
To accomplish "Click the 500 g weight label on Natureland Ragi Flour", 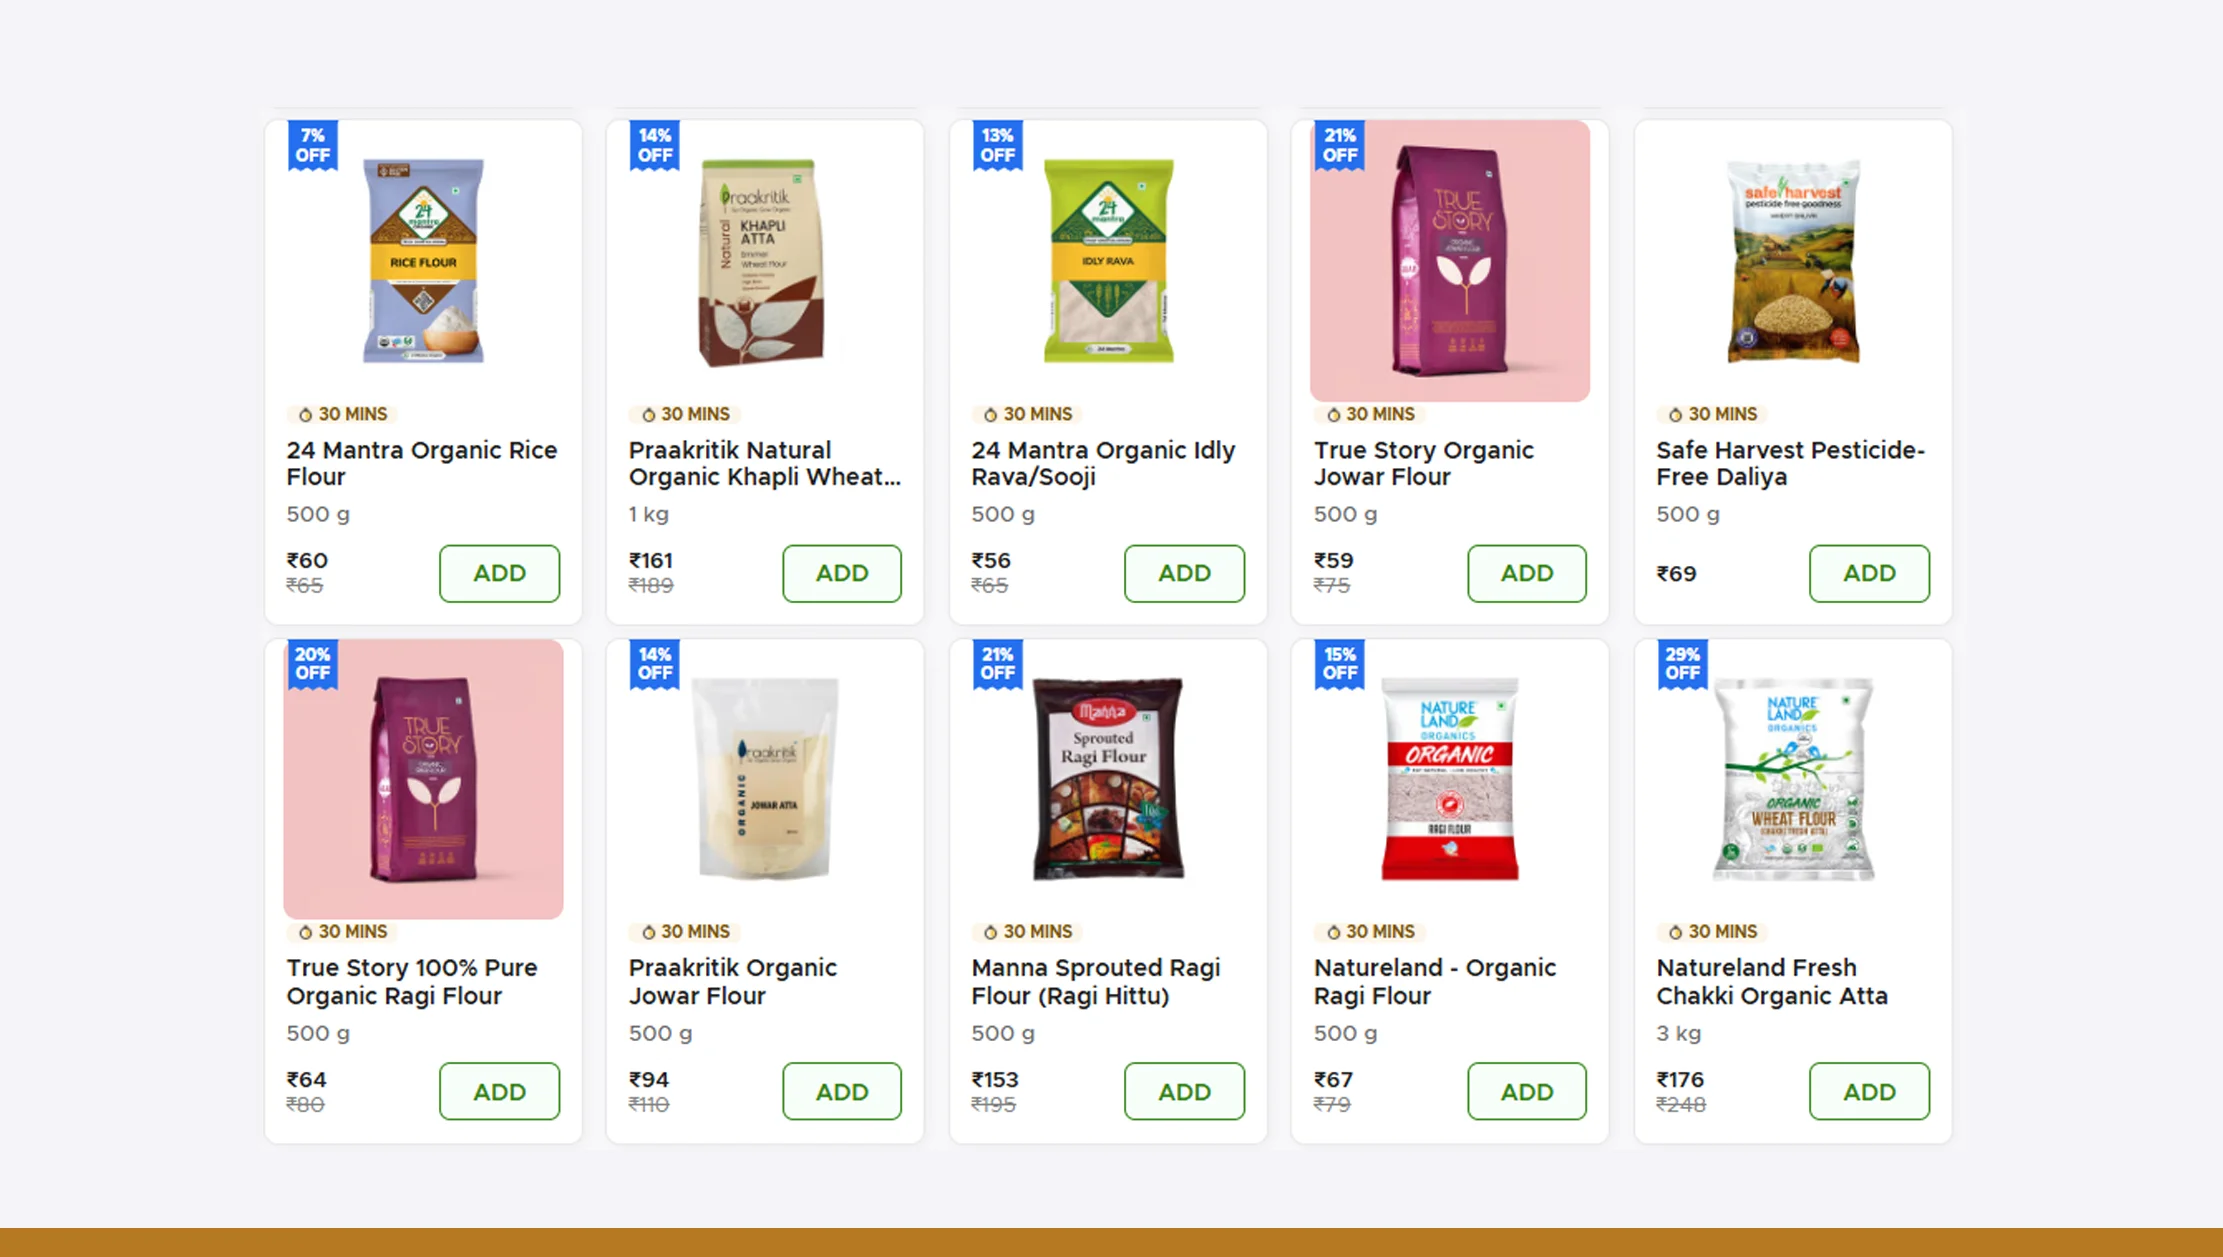I will click(x=1344, y=1033).
